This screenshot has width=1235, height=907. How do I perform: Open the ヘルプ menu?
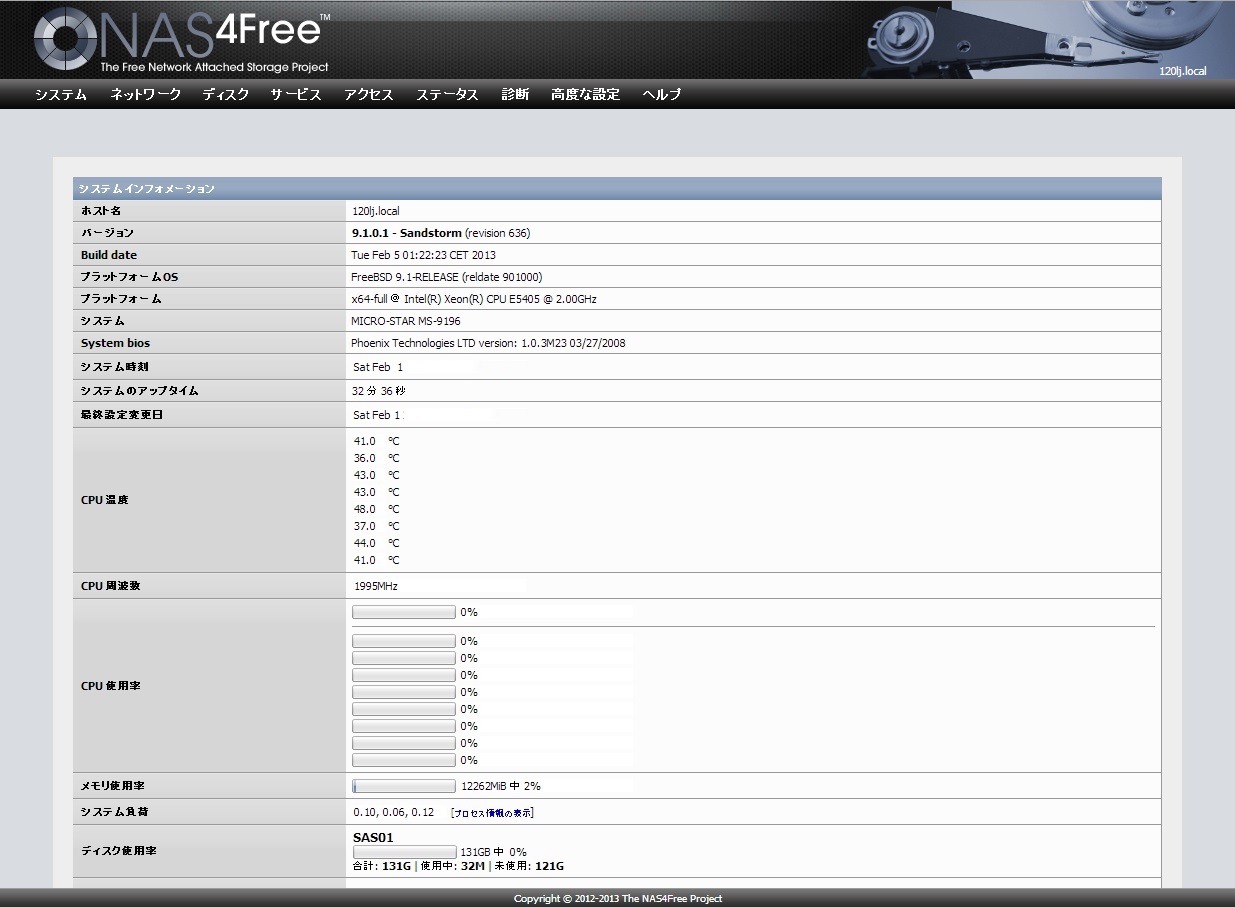662,94
